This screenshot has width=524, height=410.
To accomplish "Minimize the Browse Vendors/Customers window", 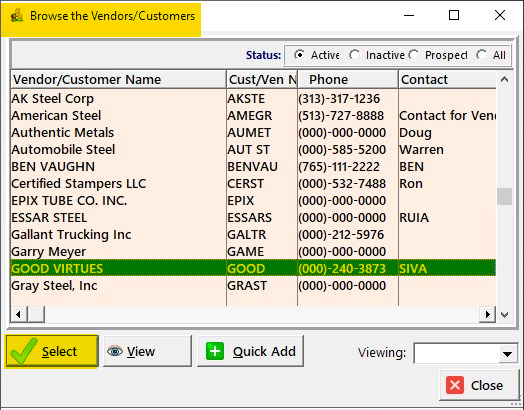I will point(409,15).
